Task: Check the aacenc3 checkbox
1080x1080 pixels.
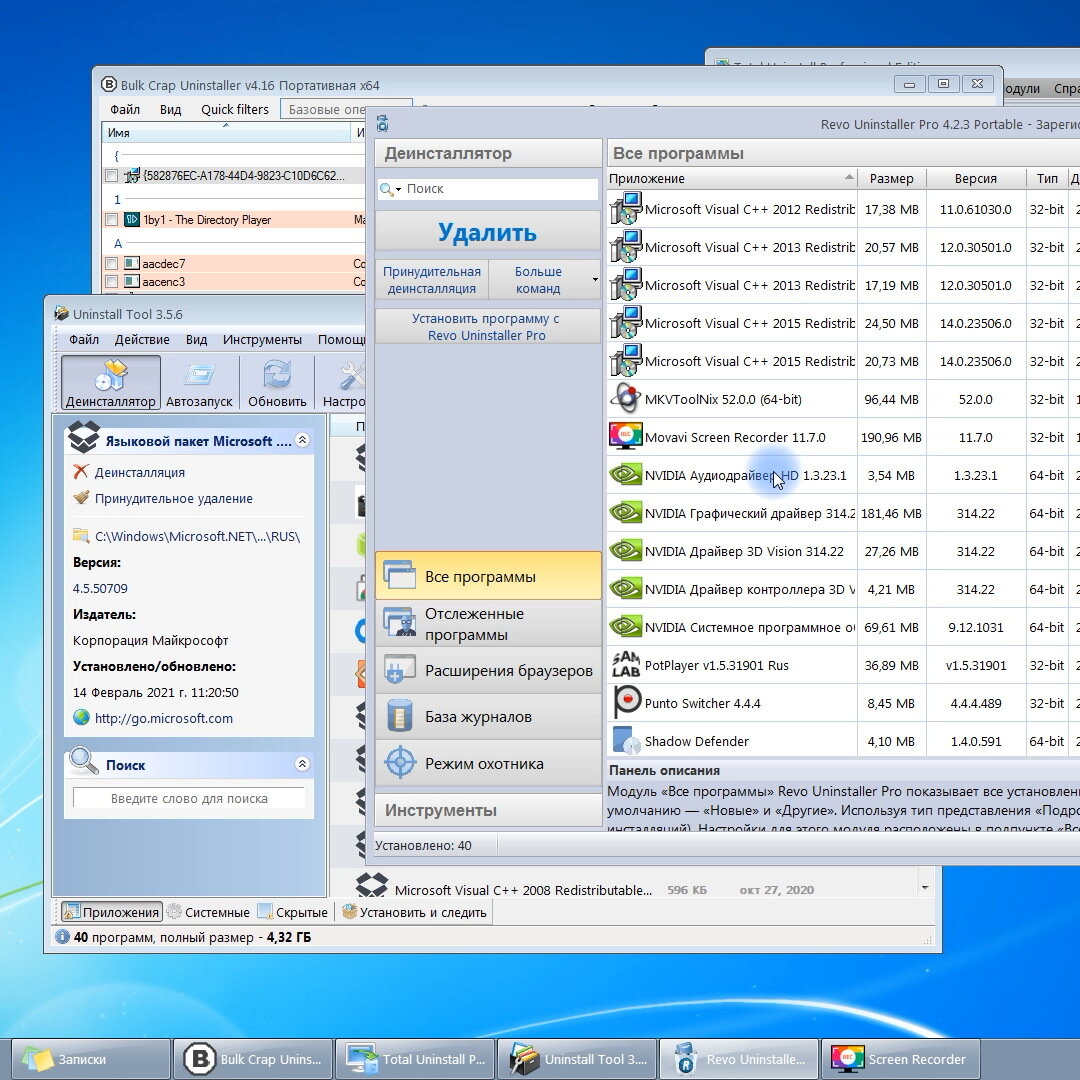Action: pos(112,281)
